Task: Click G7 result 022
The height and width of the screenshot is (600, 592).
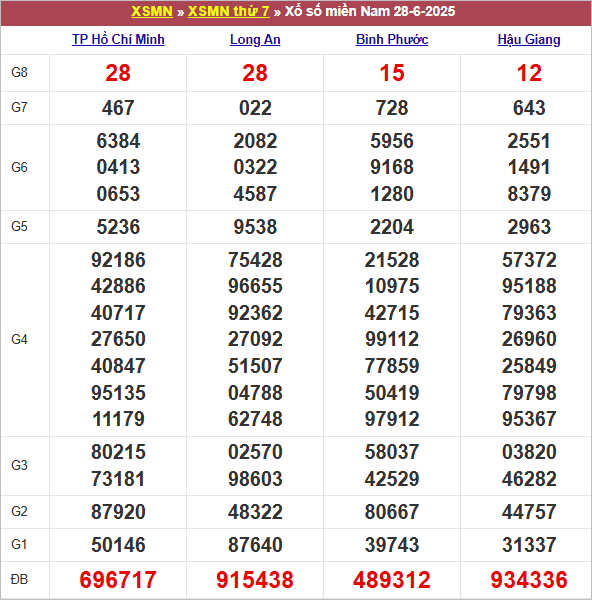Action: point(255,108)
